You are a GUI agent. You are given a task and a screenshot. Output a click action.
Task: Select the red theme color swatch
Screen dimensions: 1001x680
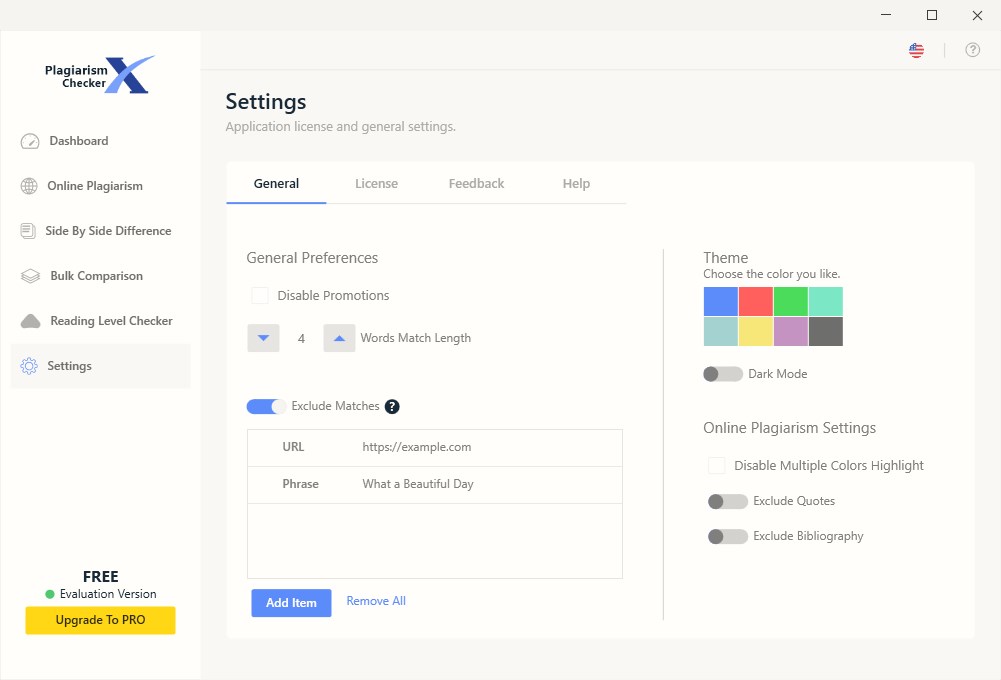pyautogui.click(x=756, y=300)
